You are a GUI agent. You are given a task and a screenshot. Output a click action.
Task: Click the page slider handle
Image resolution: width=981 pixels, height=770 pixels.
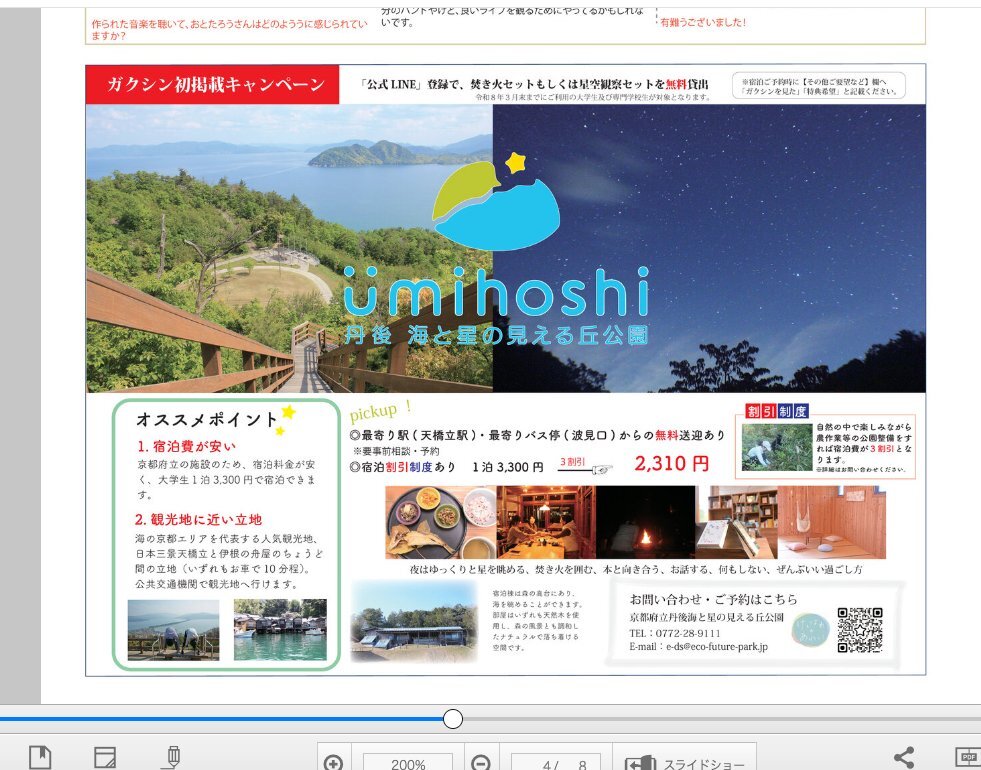click(452, 719)
